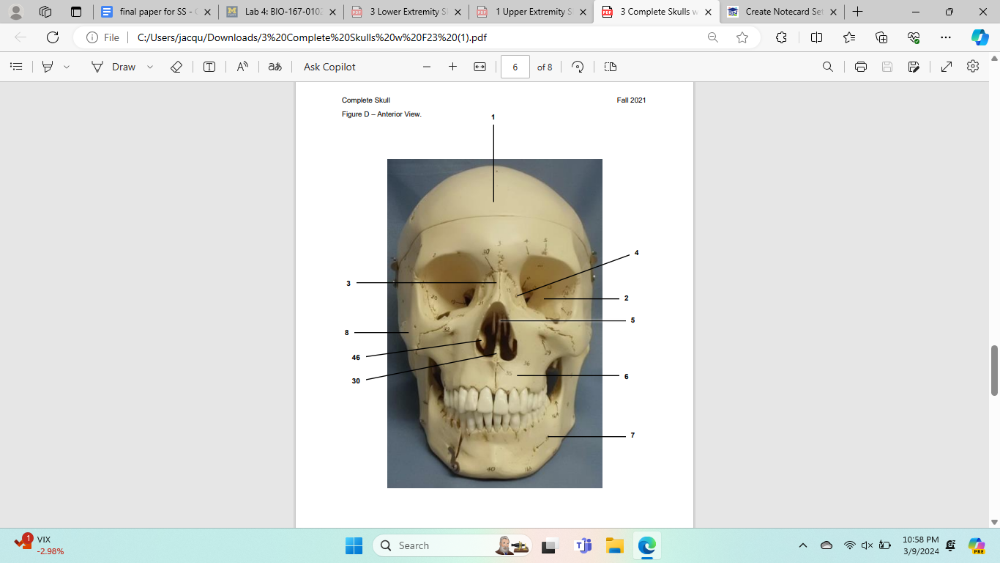The image size is (1000, 563).
Task: Toggle the table of contents sidebar
Action: pyautogui.click(x=16, y=67)
